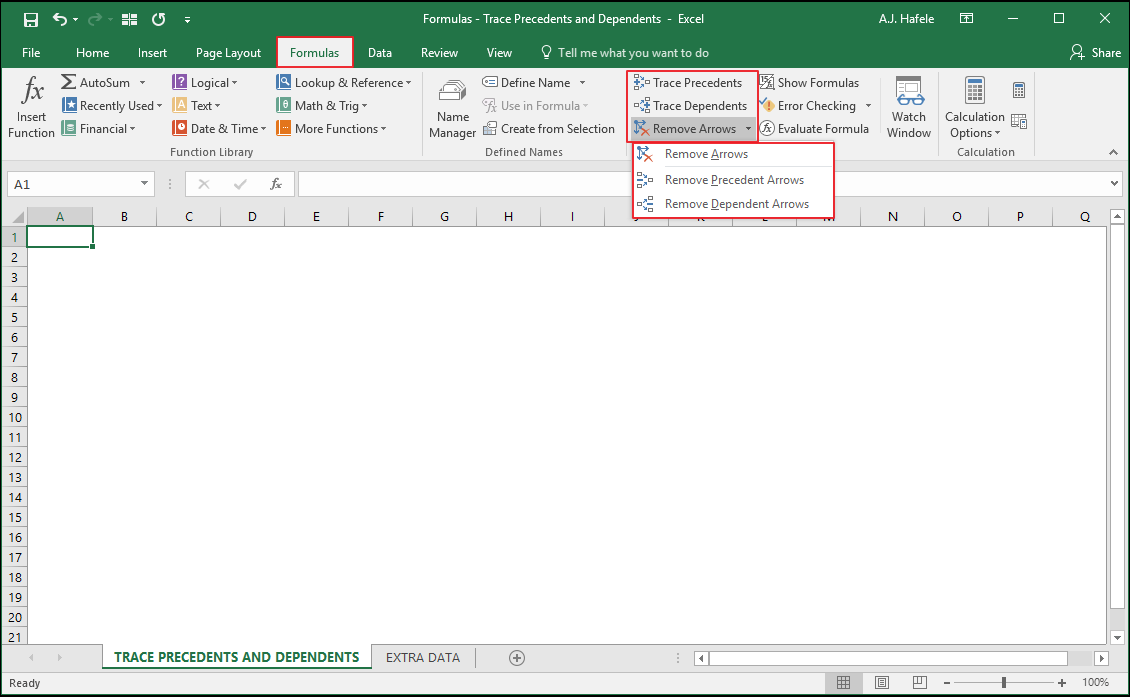Click the Select All corner button
Viewport: 1130px width, 698px height.
pyautogui.click(x=14, y=216)
